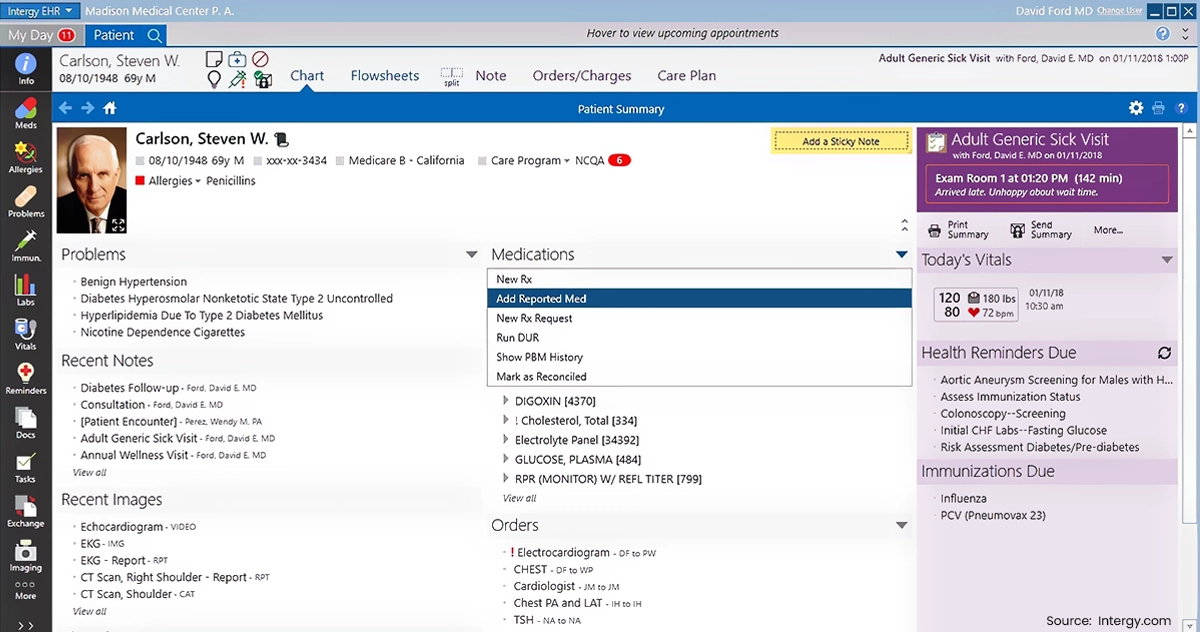Click the medical kit icon in patient header
The height and width of the screenshot is (632, 1200).
coord(237,59)
